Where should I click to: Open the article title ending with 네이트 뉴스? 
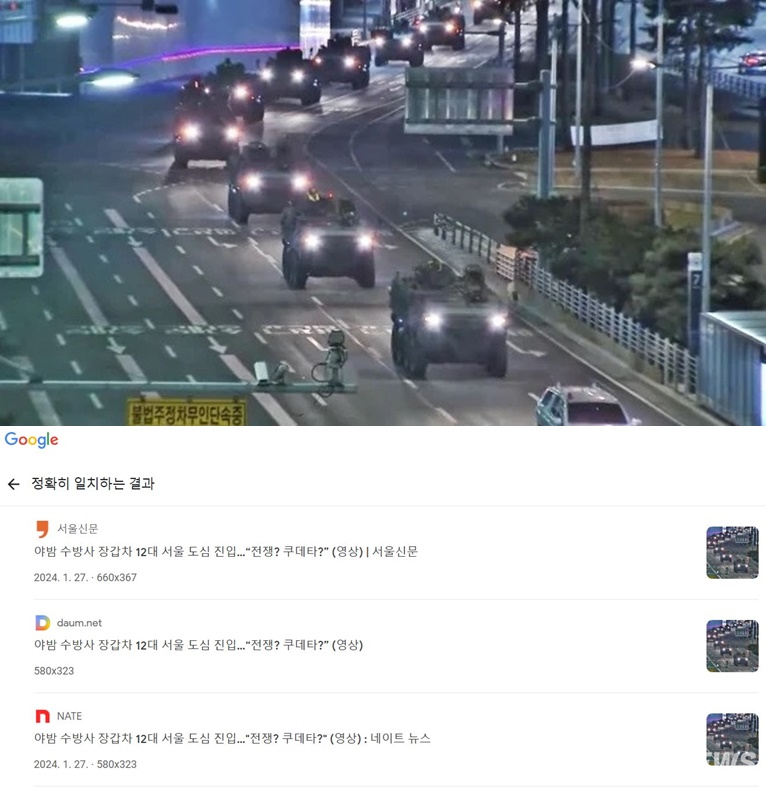point(232,739)
